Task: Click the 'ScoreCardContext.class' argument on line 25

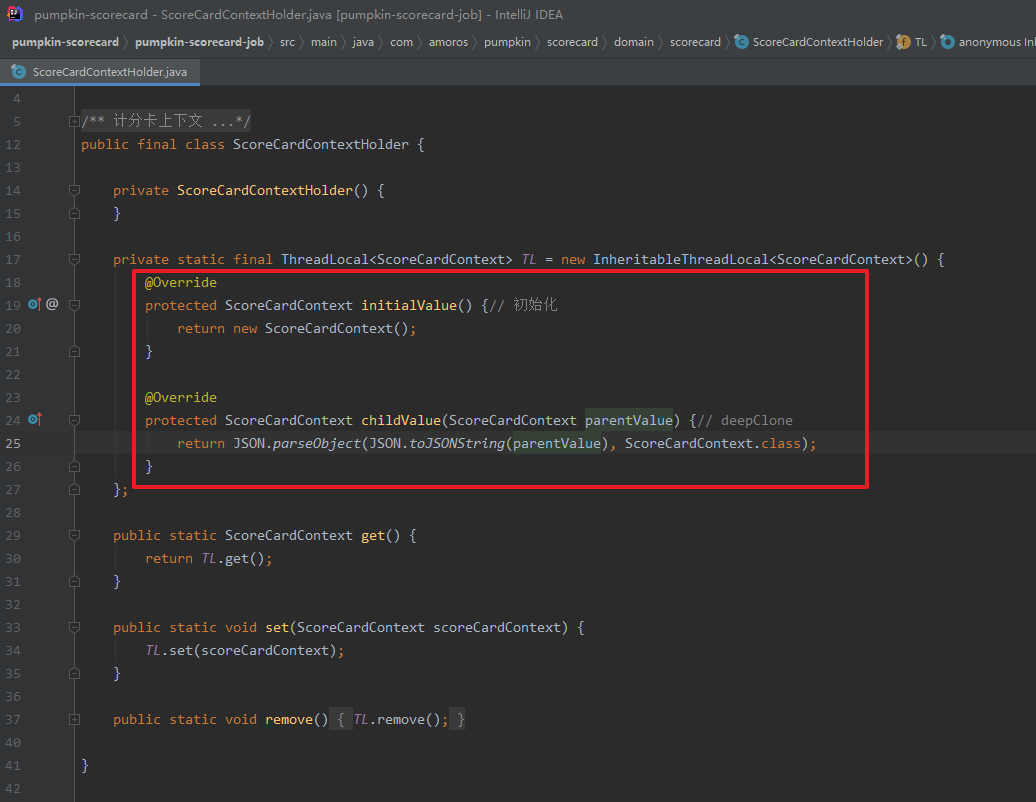Action: click(712, 443)
